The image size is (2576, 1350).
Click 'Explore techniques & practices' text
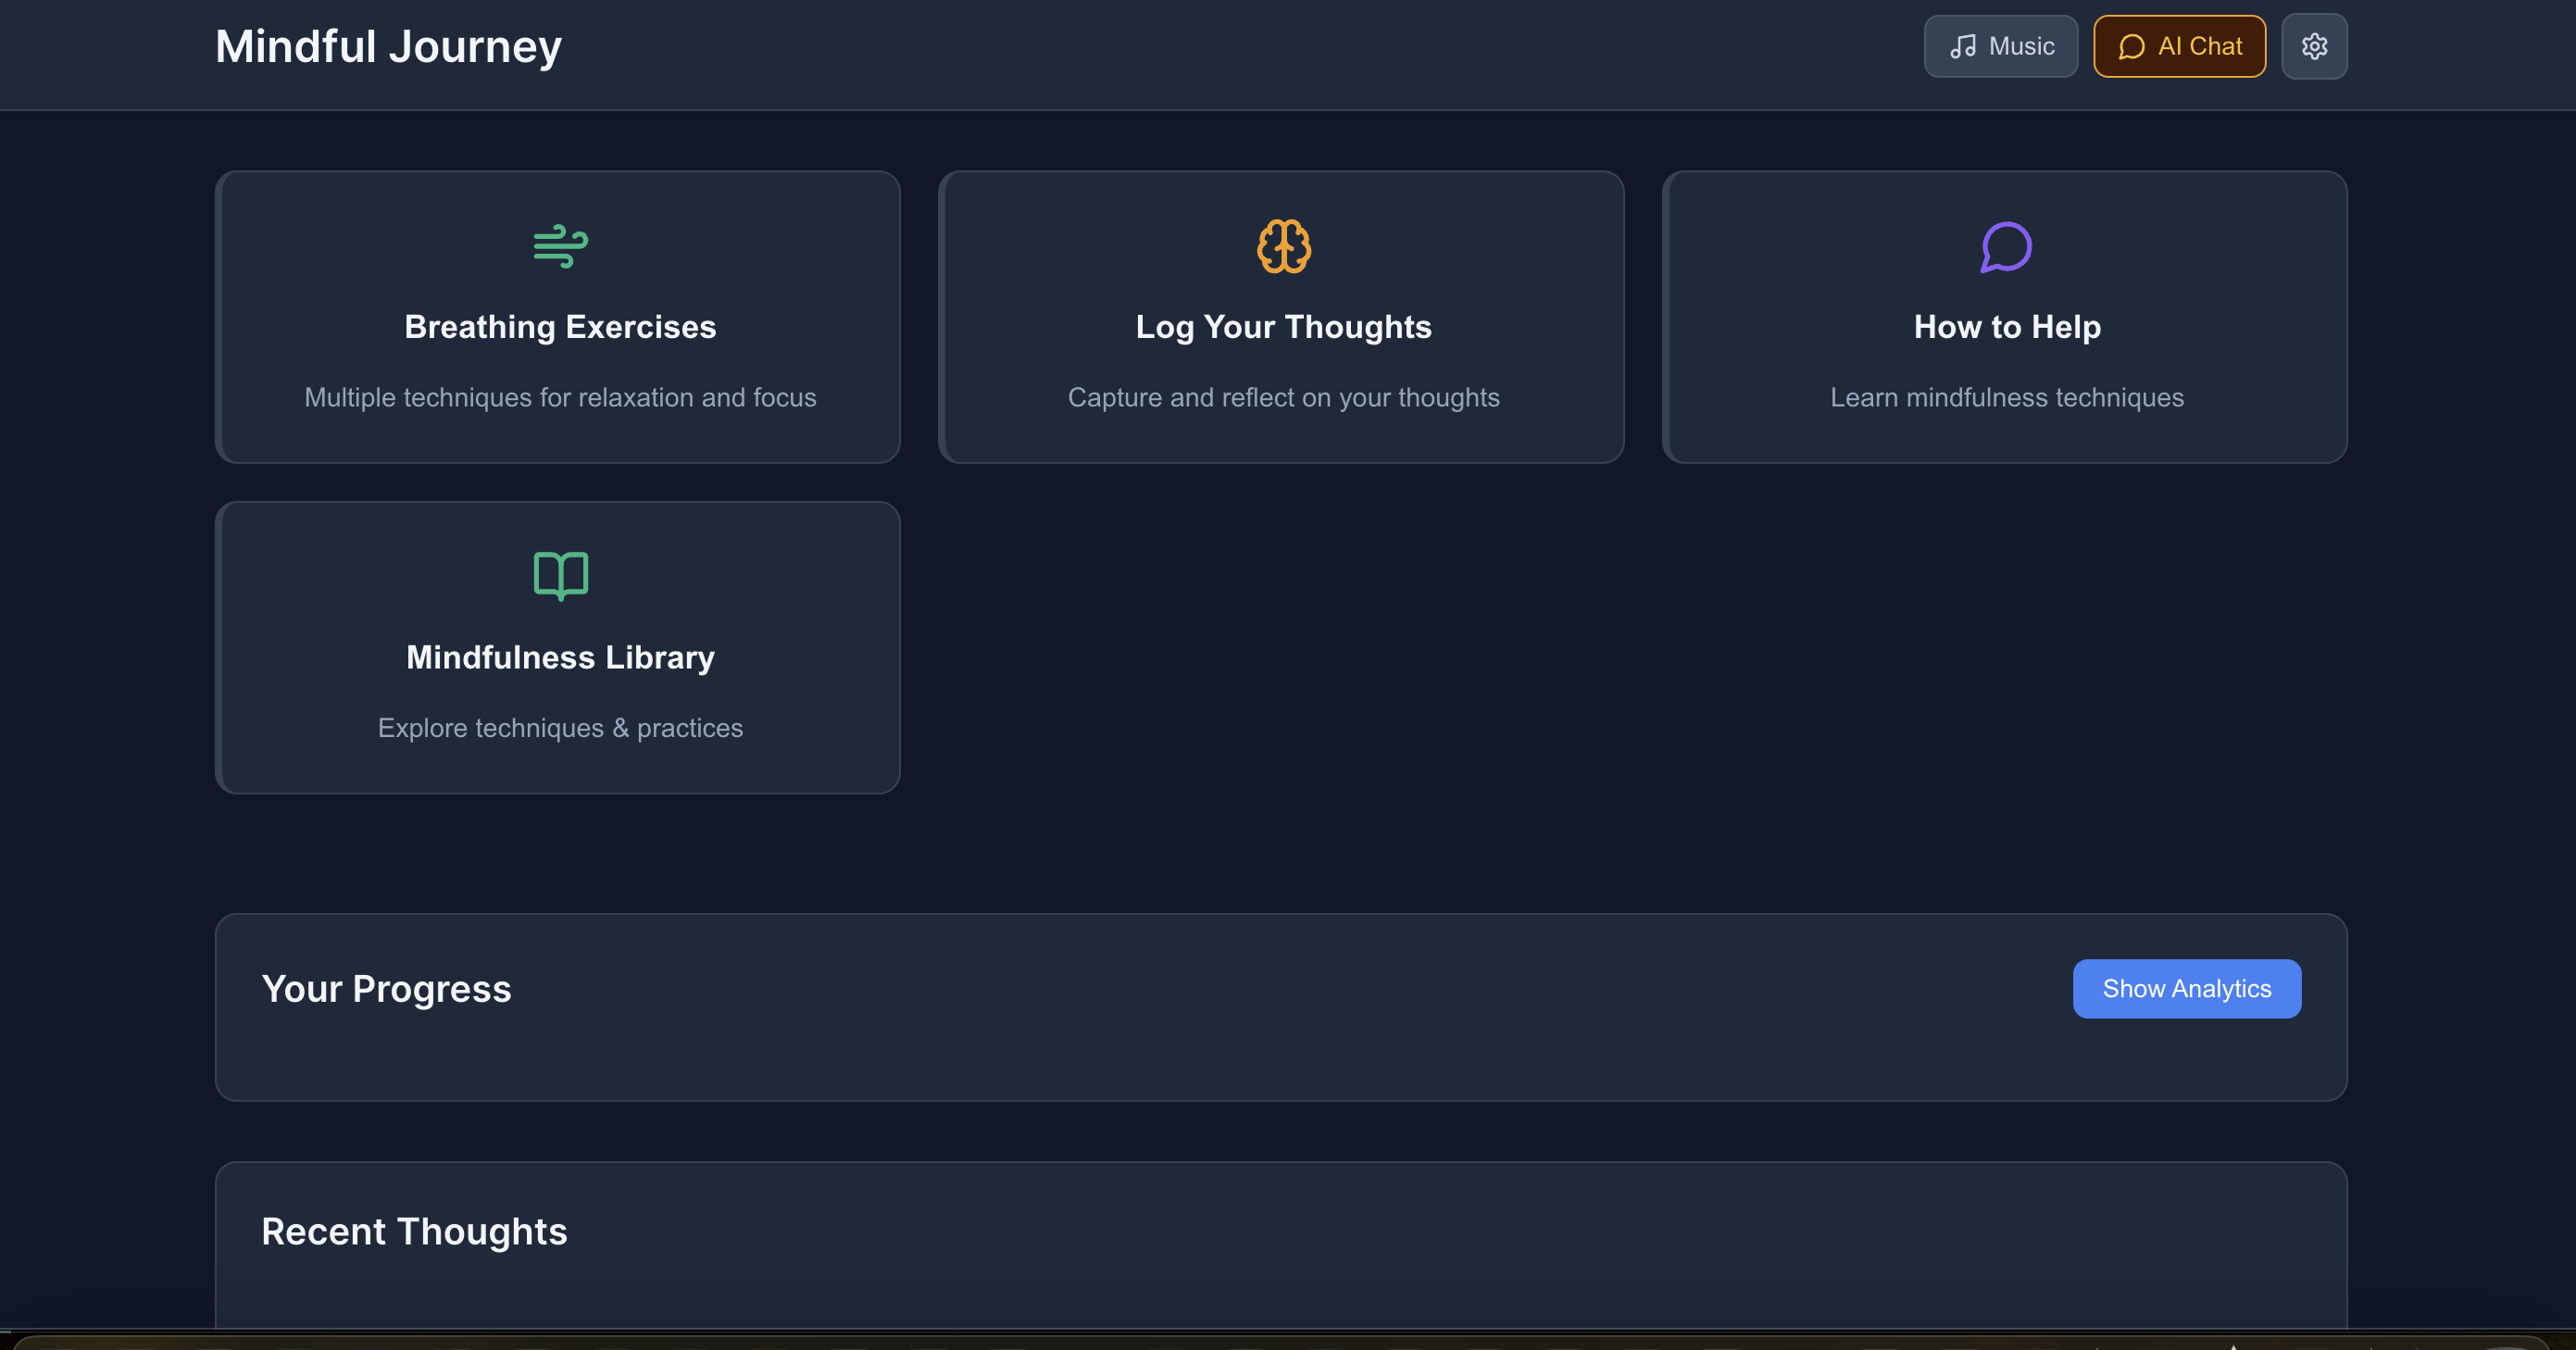[x=560, y=727]
